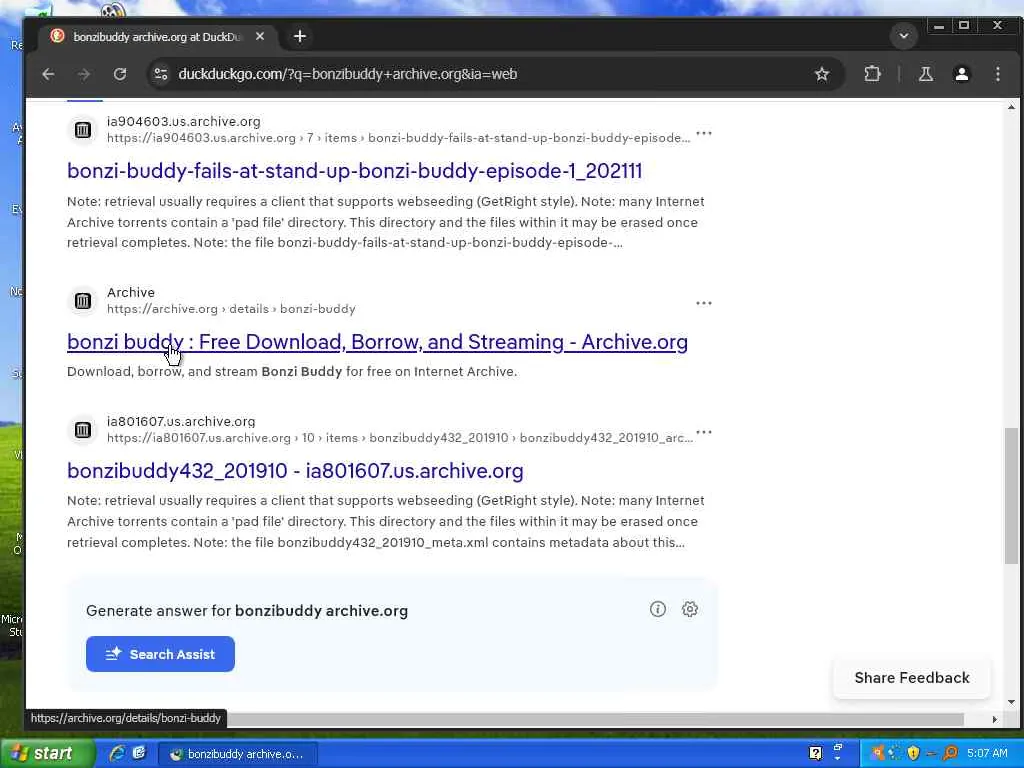Bookmark this page with the star
This screenshot has height=768, width=1024.
click(822, 74)
